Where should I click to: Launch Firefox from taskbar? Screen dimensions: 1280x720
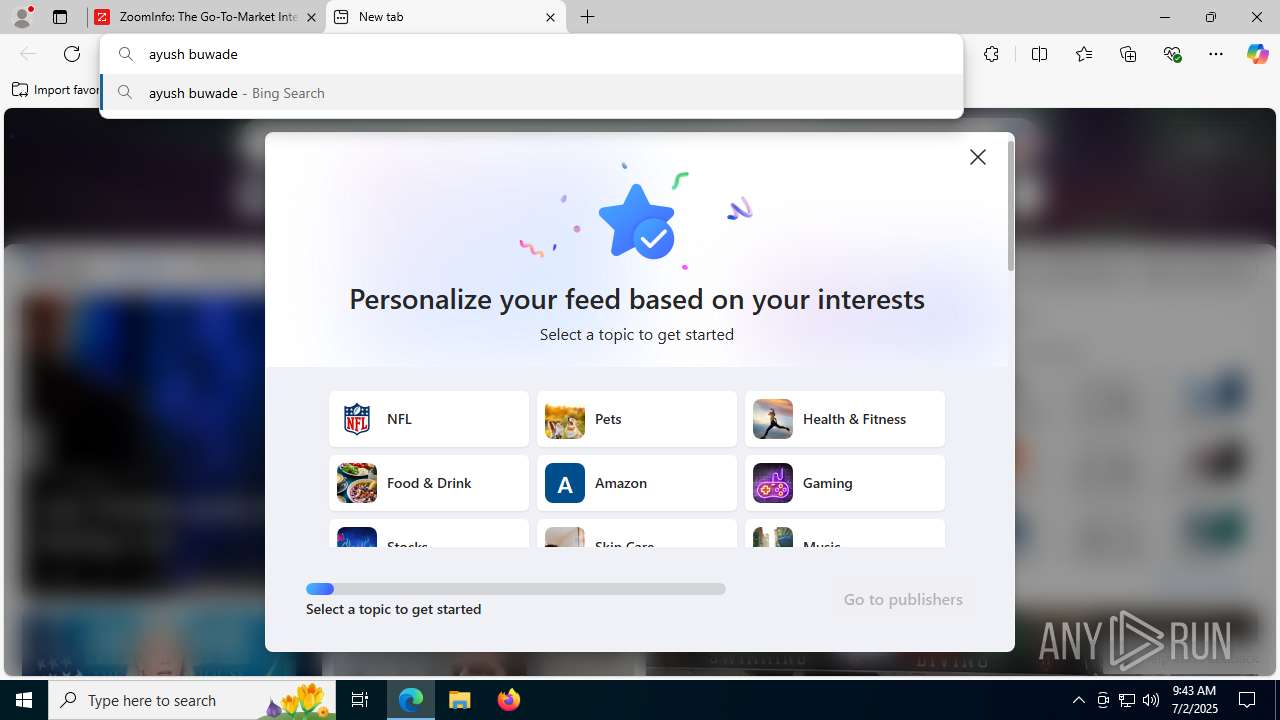509,700
